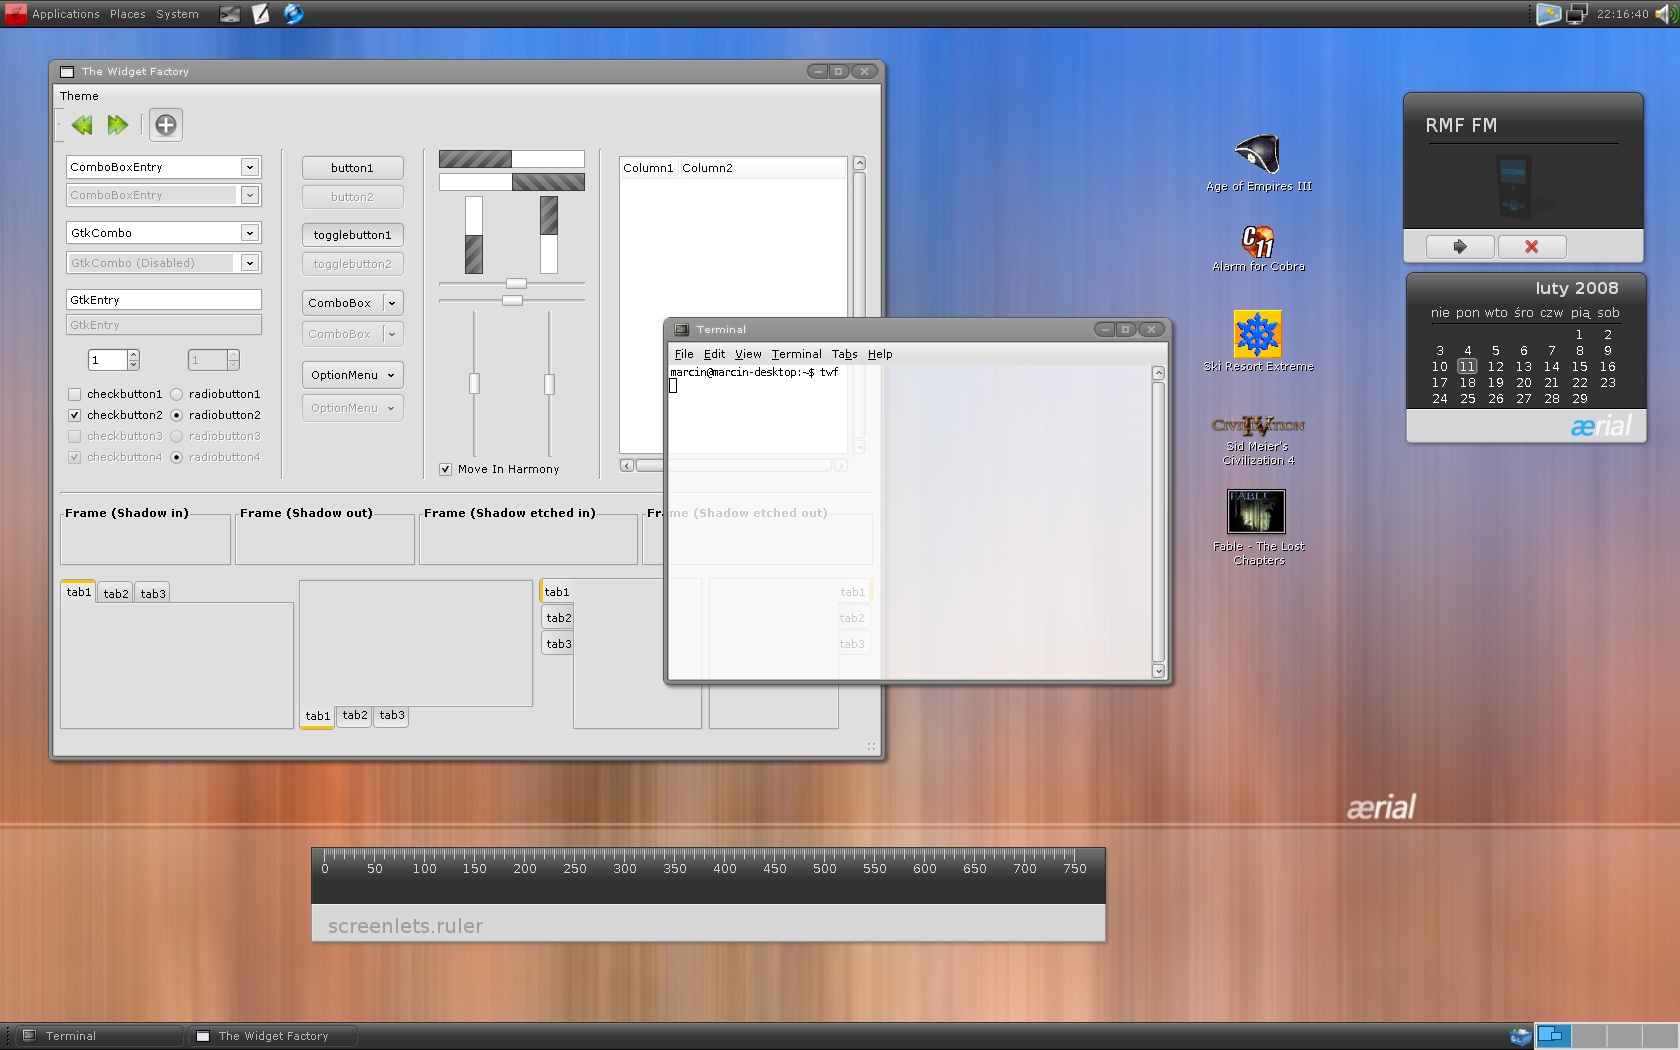Image resolution: width=1680 pixels, height=1050 pixels.
Task: Click the green back arrow in Widget Factory
Action: point(82,125)
